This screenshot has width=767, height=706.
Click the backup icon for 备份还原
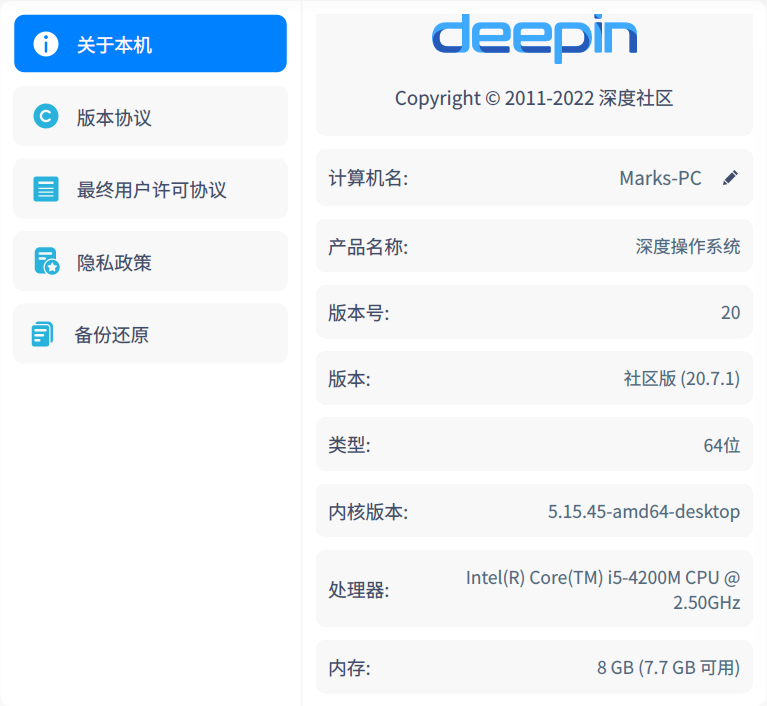point(43,334)
